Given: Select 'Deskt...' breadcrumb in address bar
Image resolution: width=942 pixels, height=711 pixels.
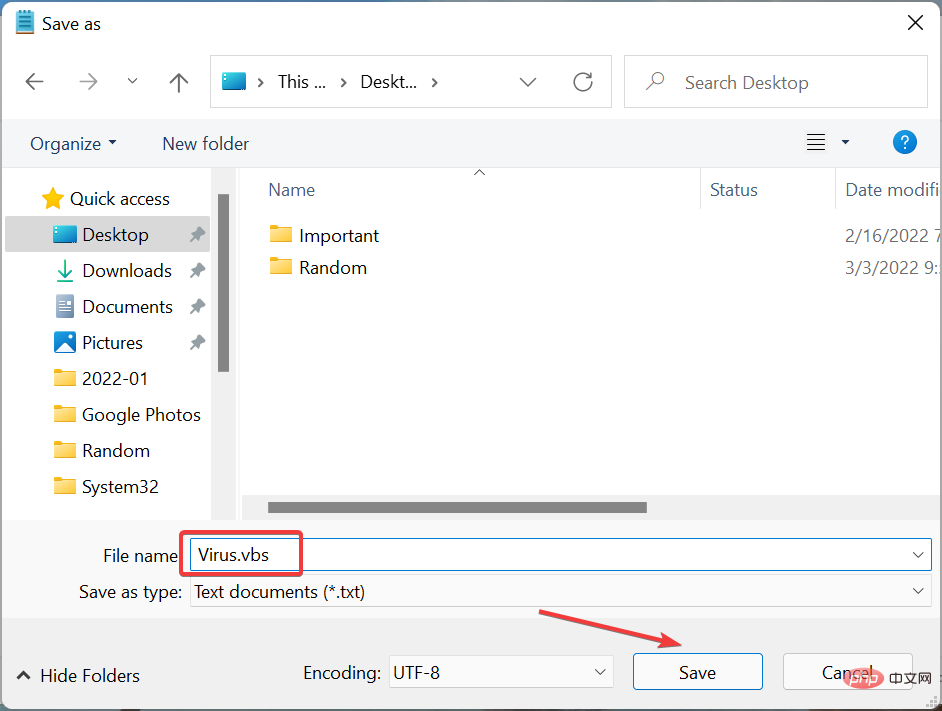Looking at the screenshot, I should coord(388,82).
